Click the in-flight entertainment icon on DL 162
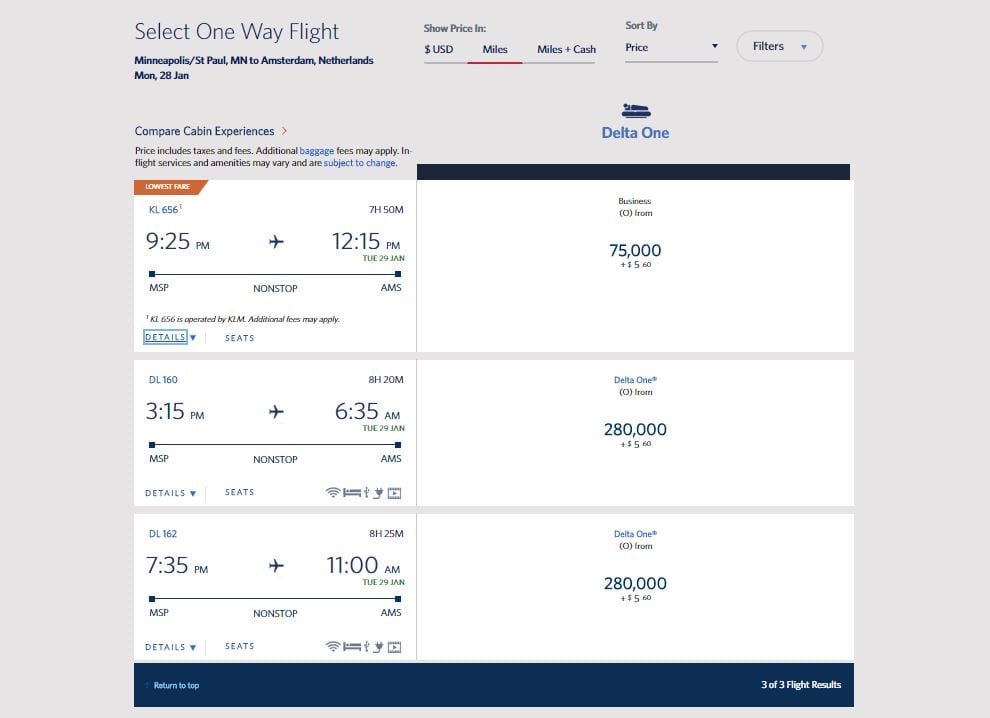The image size is (990, 718). (x=394, y=647)
